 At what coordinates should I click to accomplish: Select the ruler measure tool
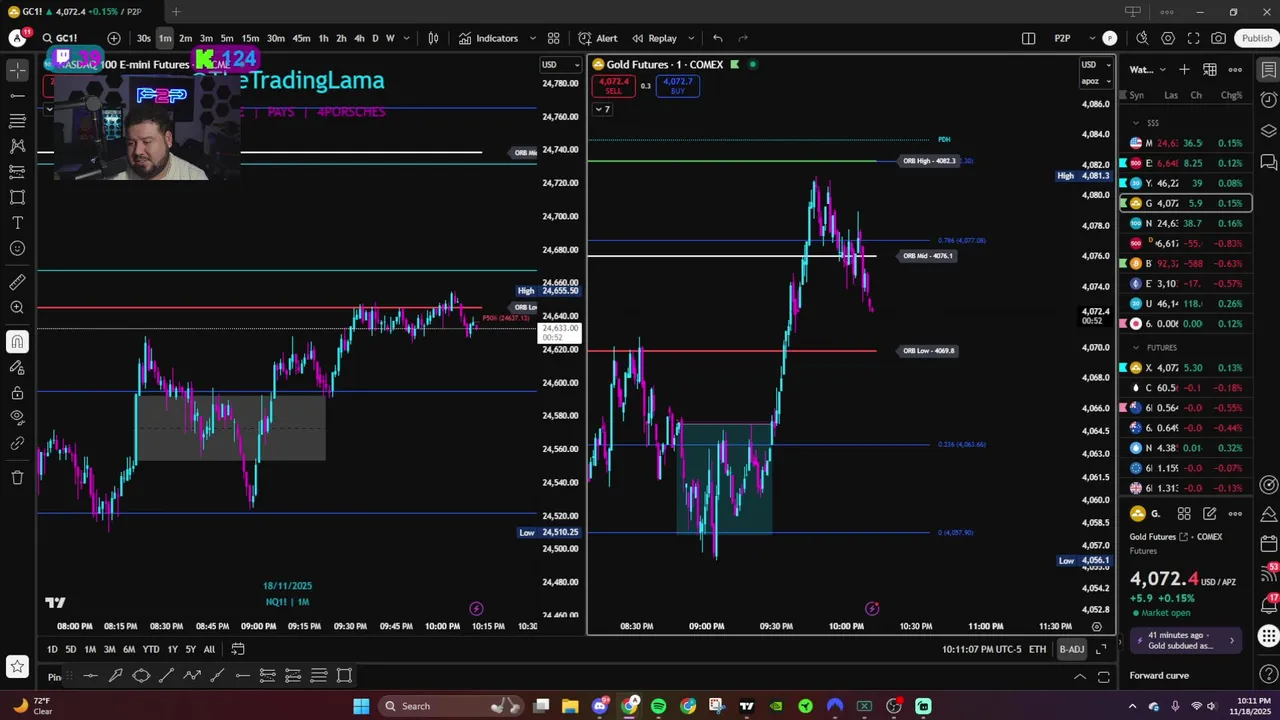pos(17,283)
